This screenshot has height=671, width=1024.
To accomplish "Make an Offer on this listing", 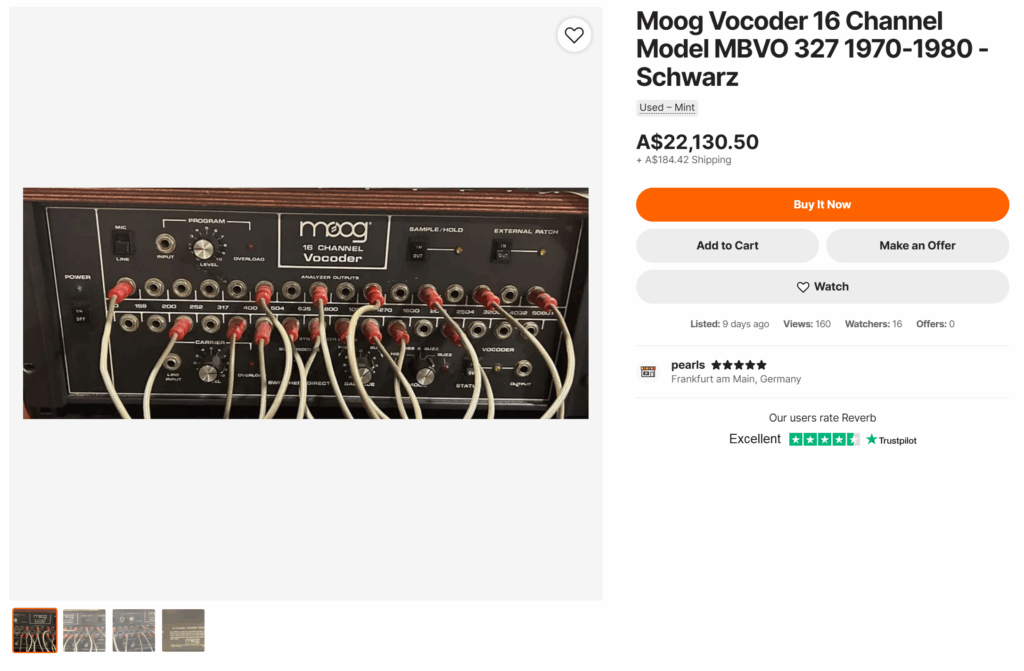I will click(x=917, y=246).
